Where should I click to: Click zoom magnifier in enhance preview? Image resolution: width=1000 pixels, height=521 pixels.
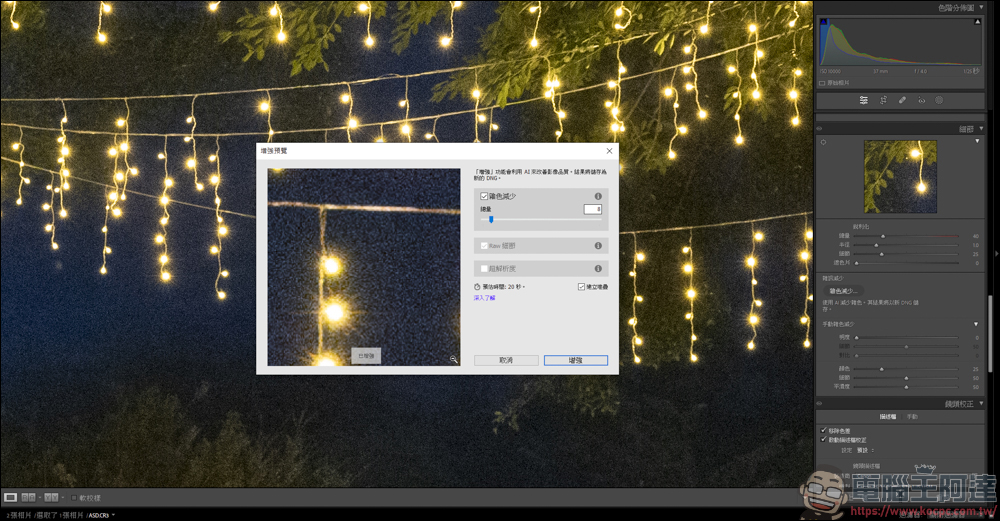click(453, 360)
